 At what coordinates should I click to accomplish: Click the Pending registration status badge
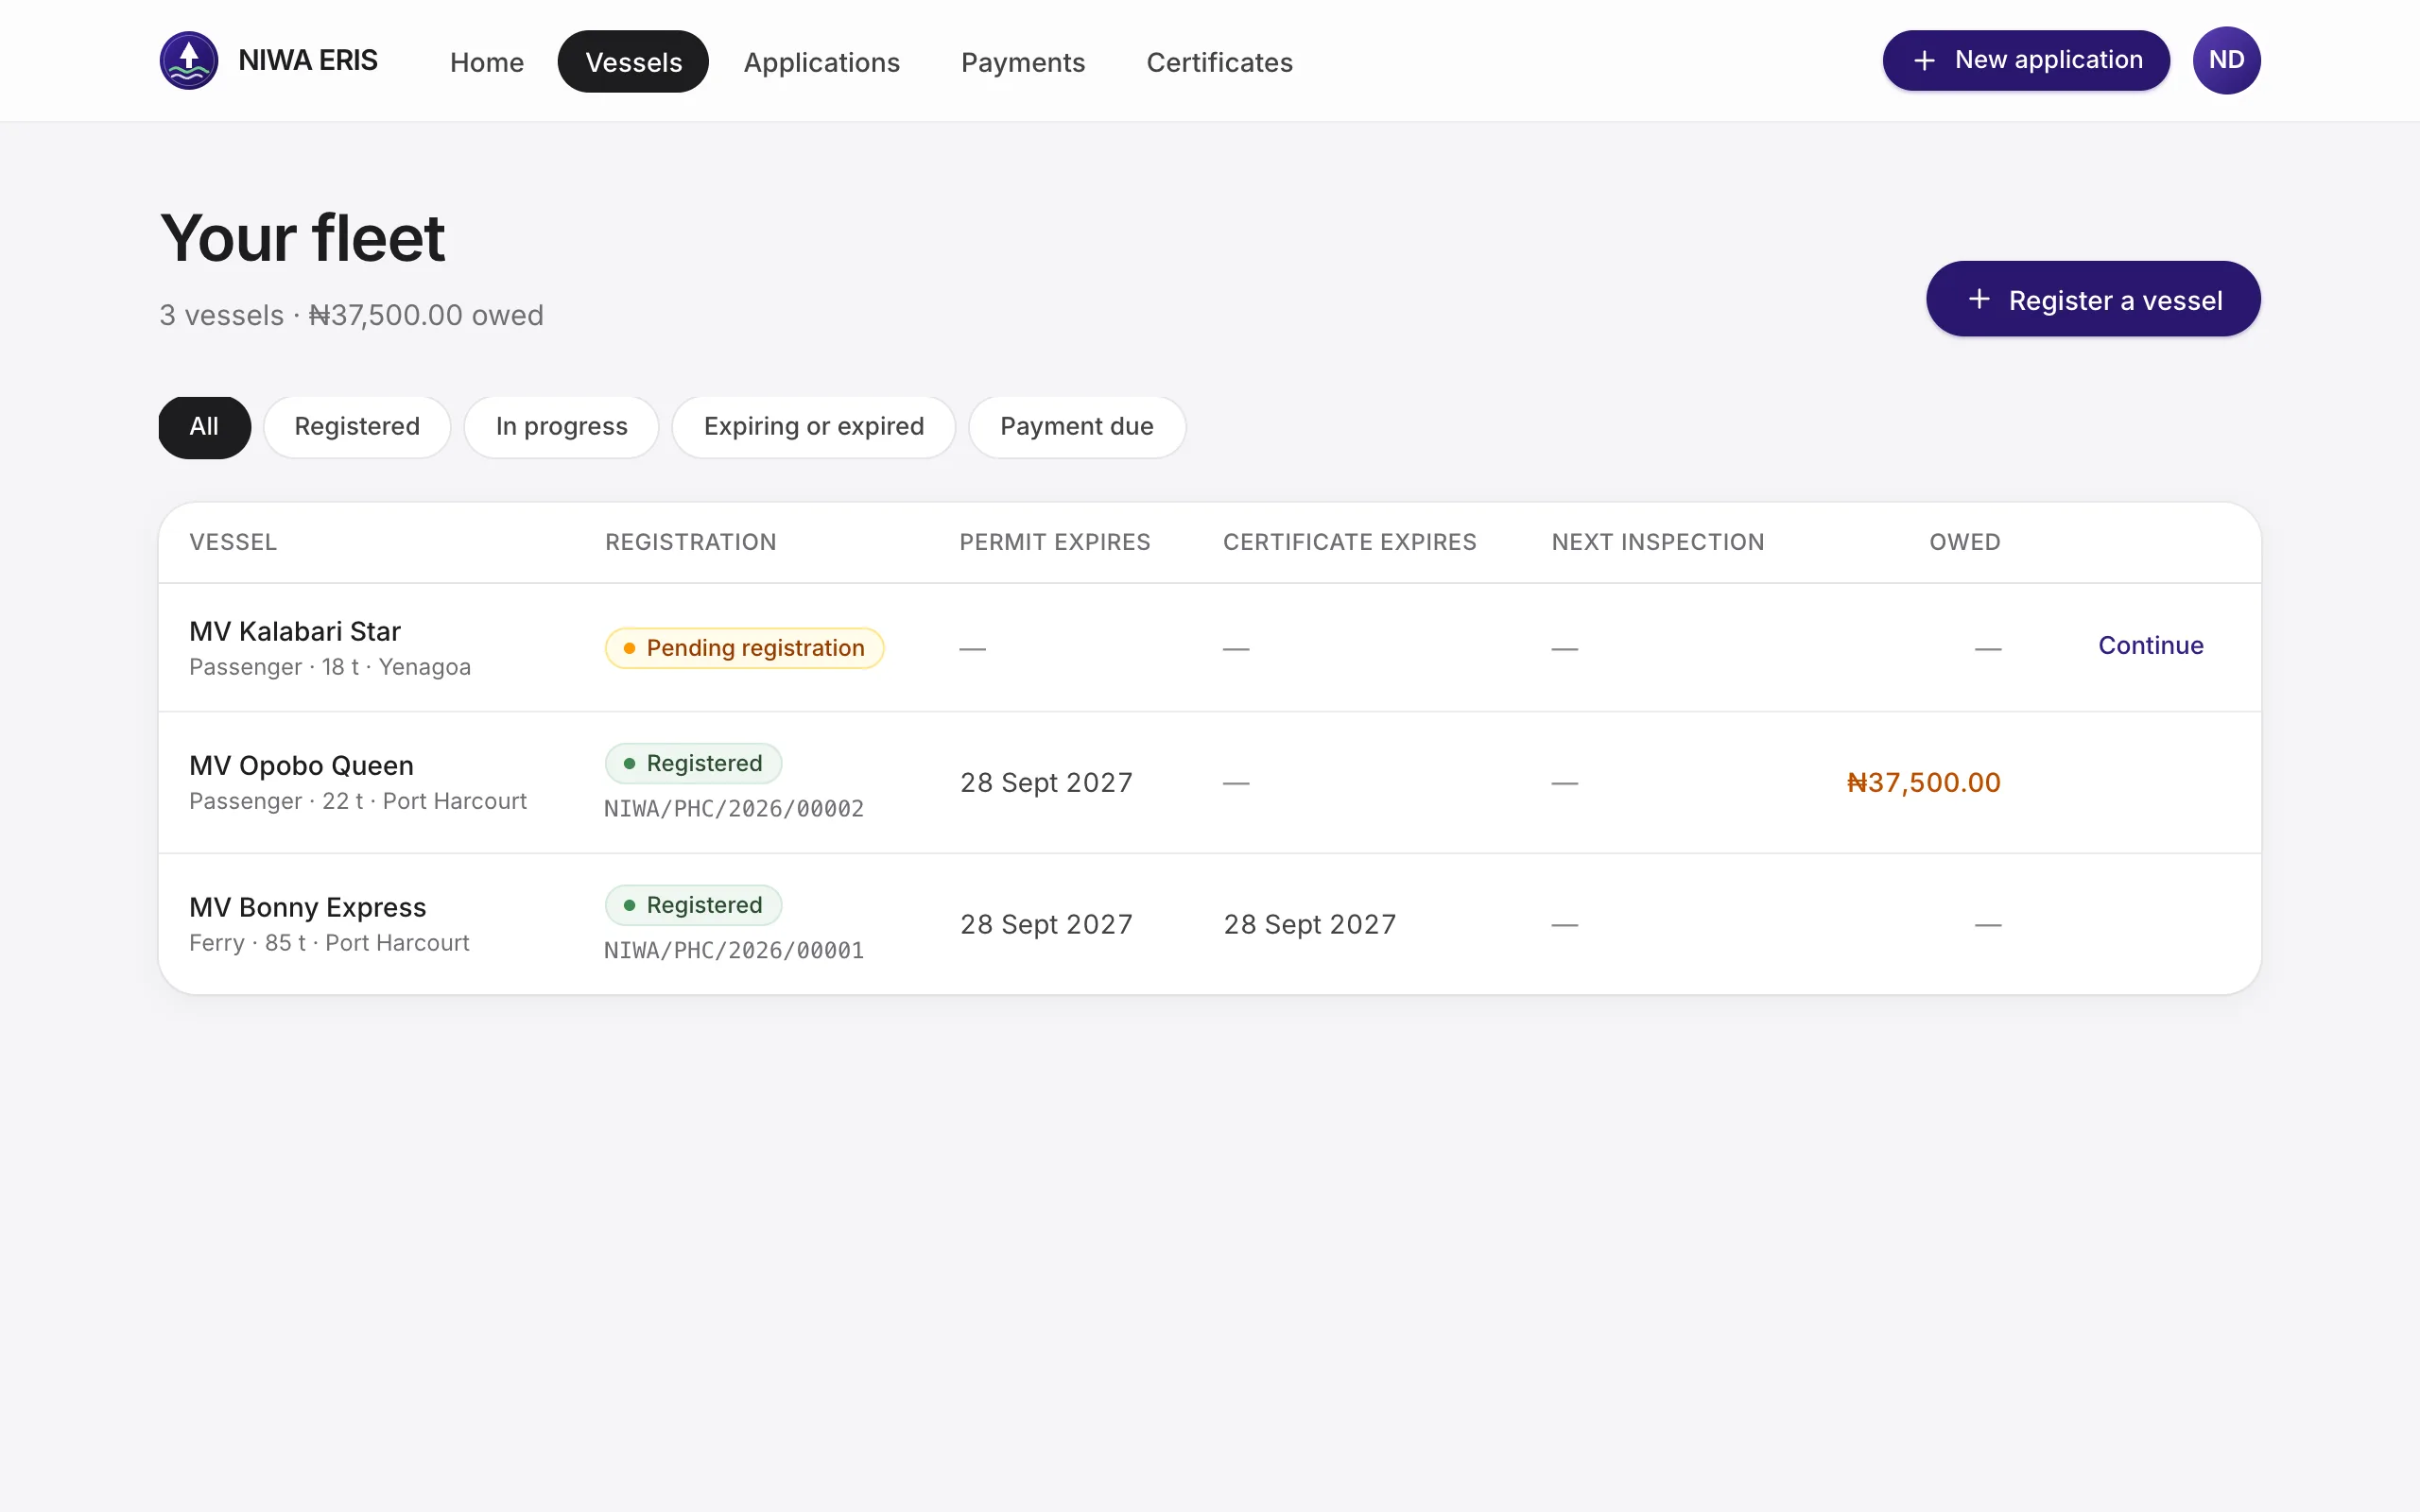point(744,648)
